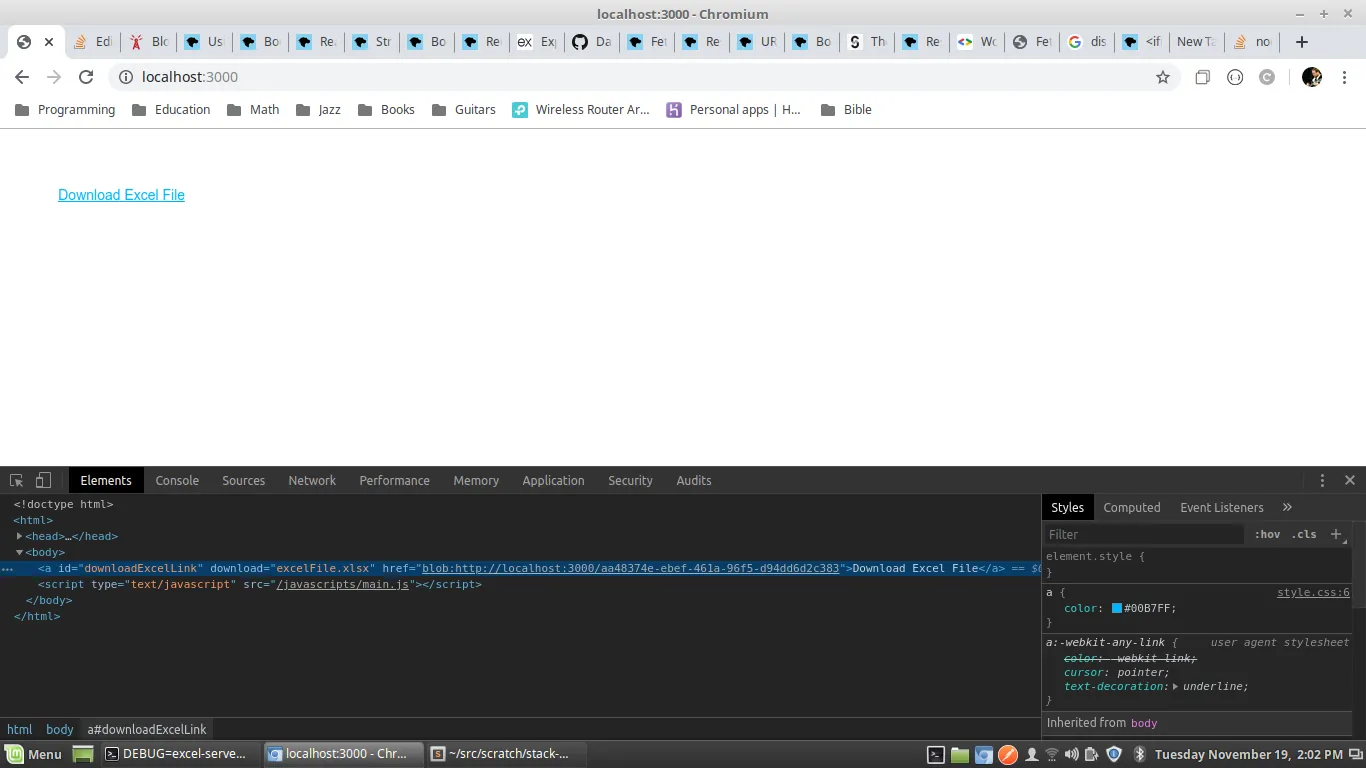Open the Bluetooth tray icon
Screen dimensions: 1366x768
1139,754
